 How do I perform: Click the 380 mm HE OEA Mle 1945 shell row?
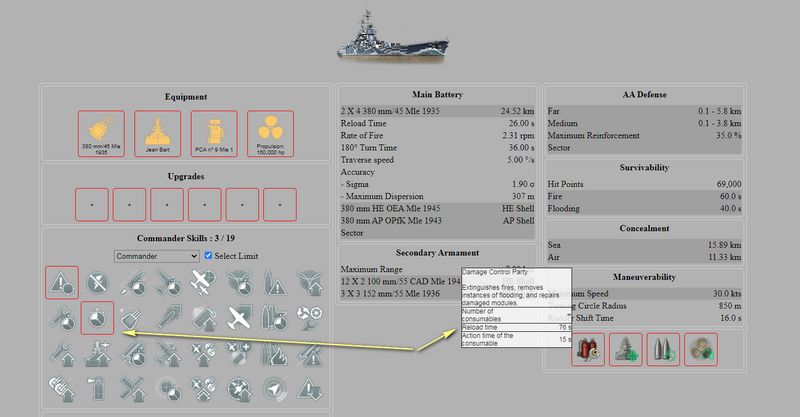click(x=436, y=208)
